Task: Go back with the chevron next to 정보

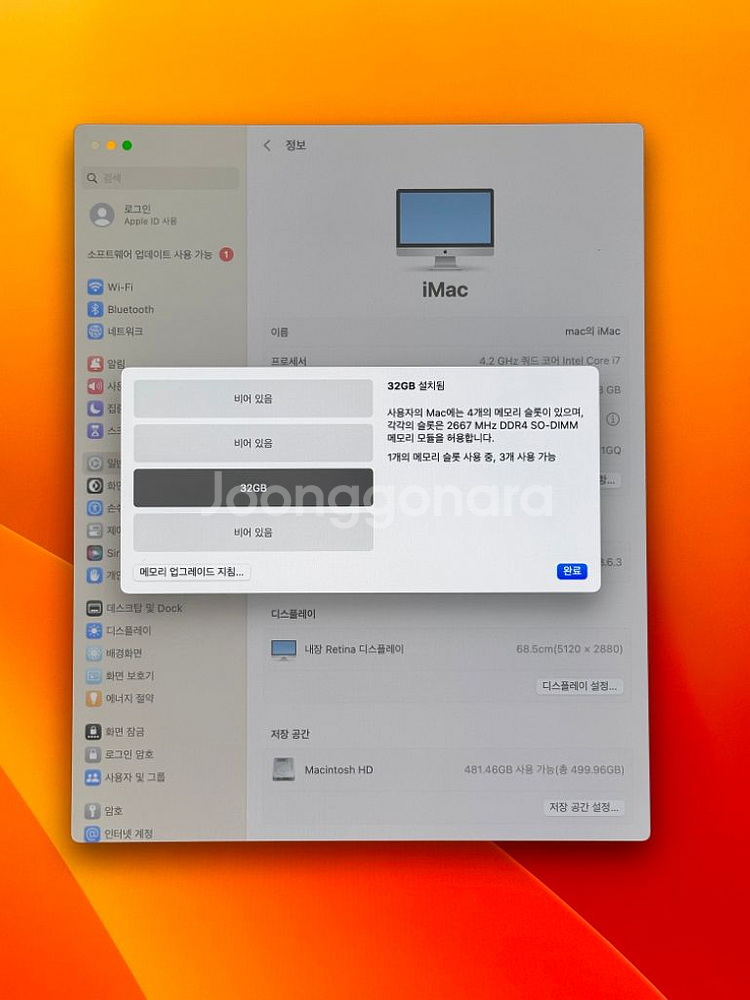Action: (x=267, y=145)
